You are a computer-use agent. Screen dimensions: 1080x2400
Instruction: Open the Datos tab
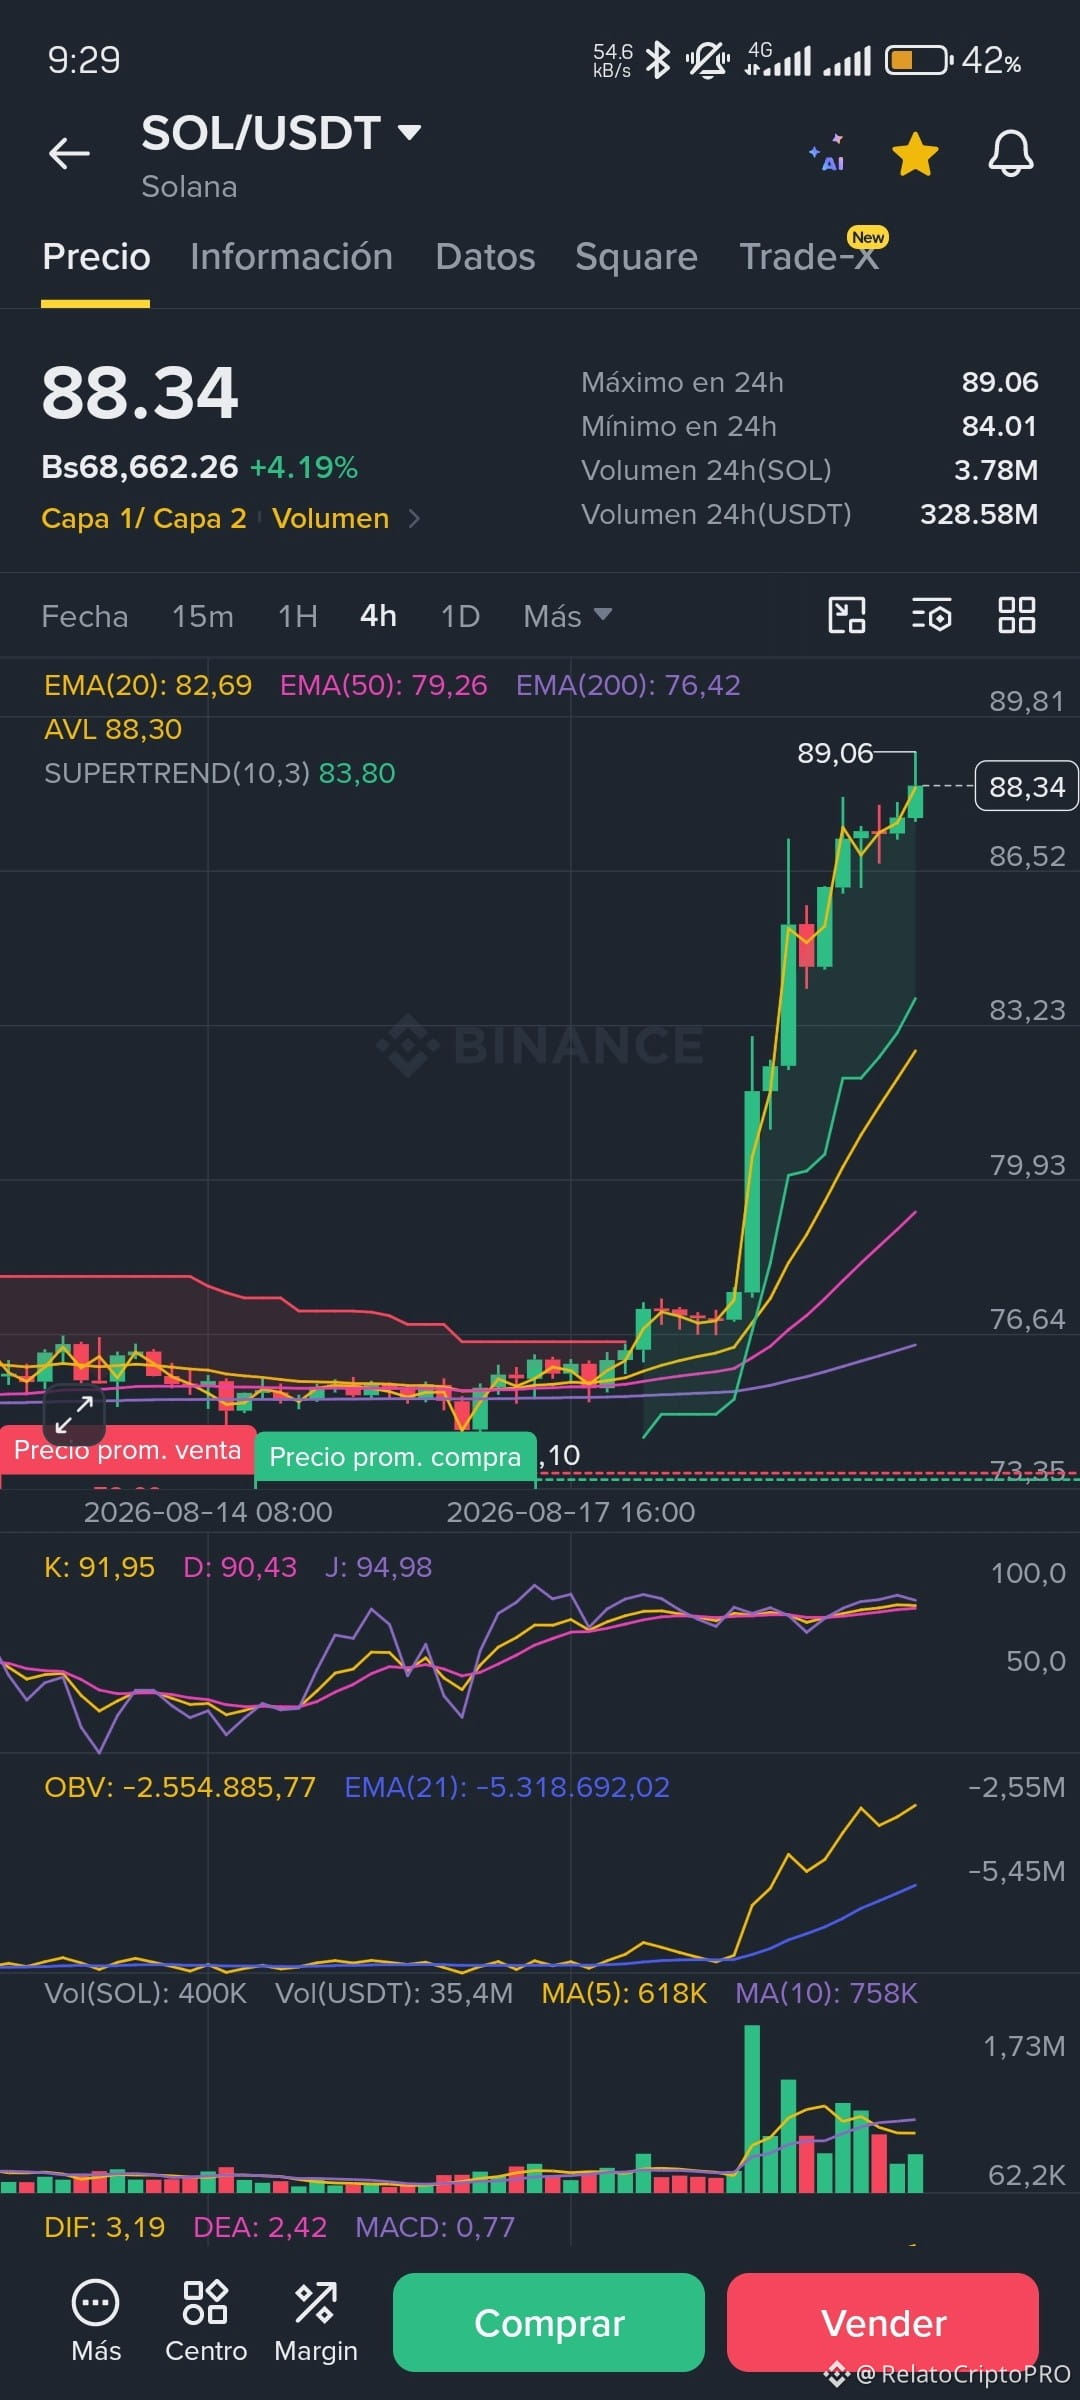pos(485,257)
